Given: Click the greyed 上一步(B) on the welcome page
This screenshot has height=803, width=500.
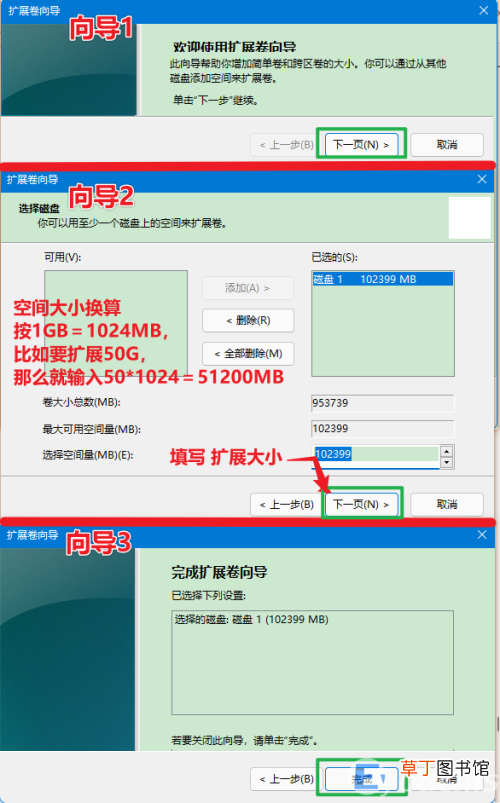Looking at the screenshot, I should (x=286, y=145).
